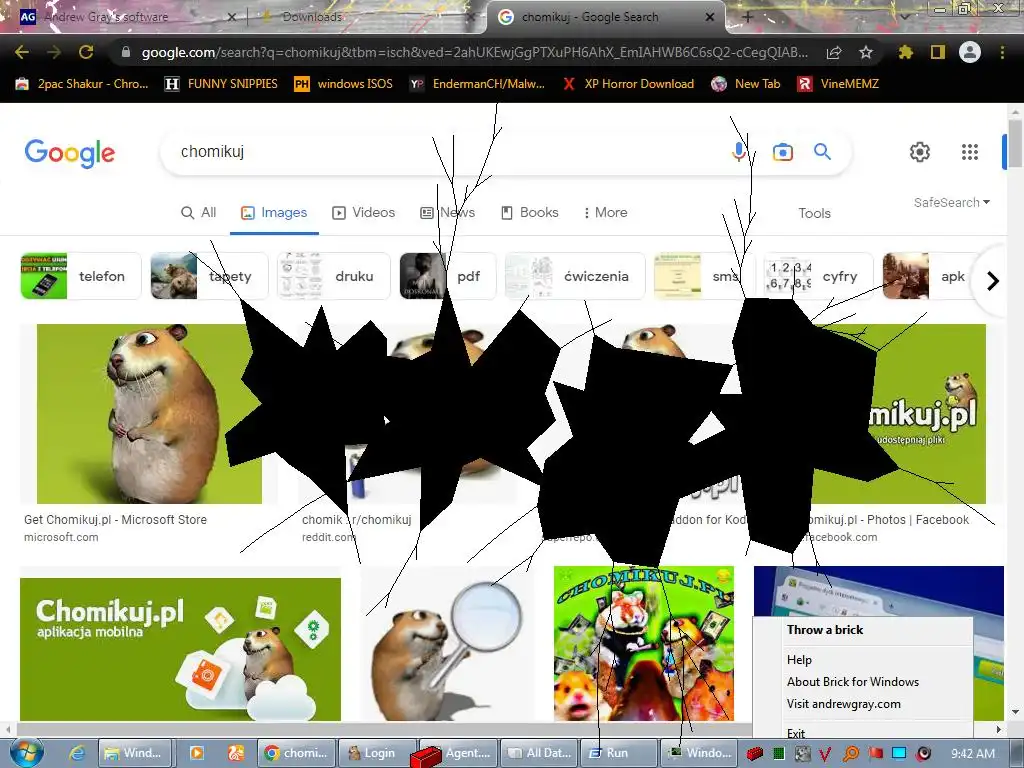
Task: Filter by the druku chip
Action: tap(334, 276)
